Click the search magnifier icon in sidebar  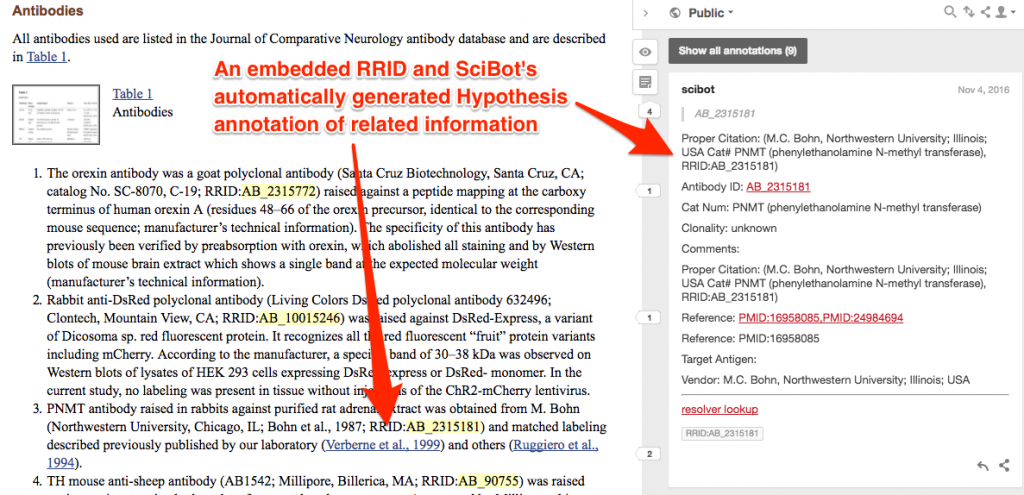(x=950, y=12)
